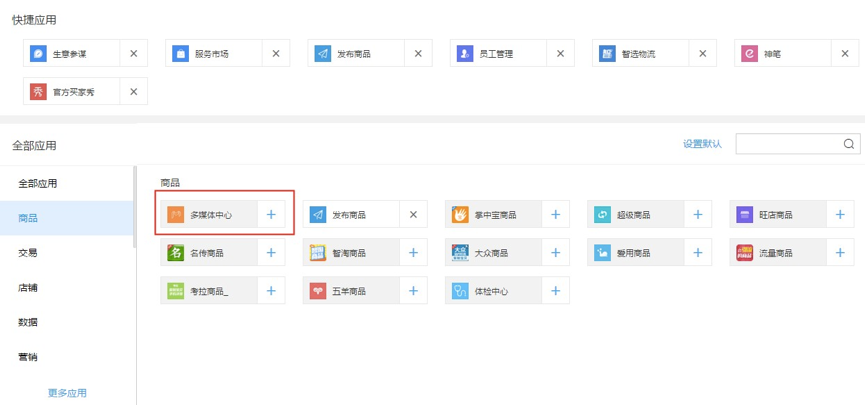Remove 发布商品 from the 商品 app list
The image size is (865, 405).
413,215
